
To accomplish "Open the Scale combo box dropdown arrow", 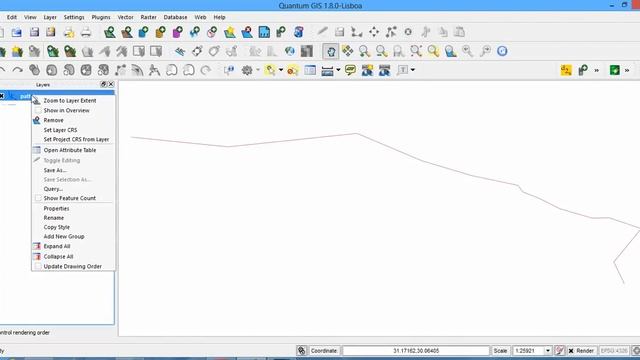I will pos(548,351).
